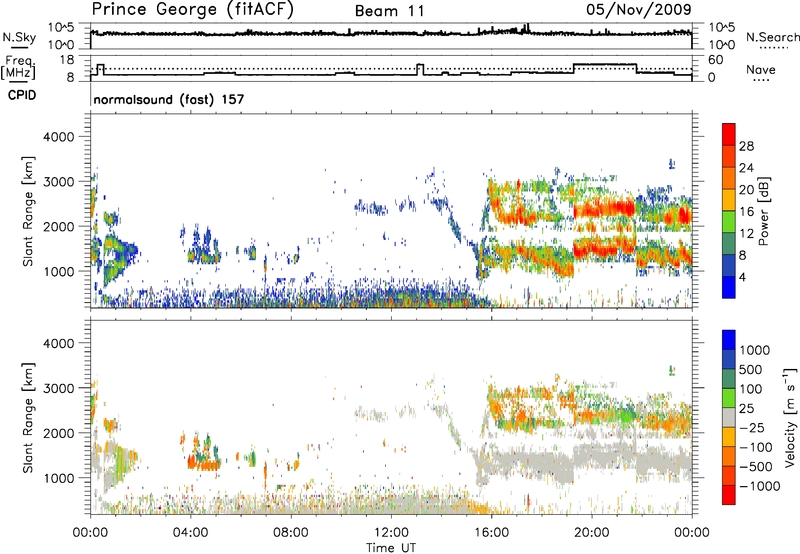Click the 04:00 time axis label

[x=190, y=533]
